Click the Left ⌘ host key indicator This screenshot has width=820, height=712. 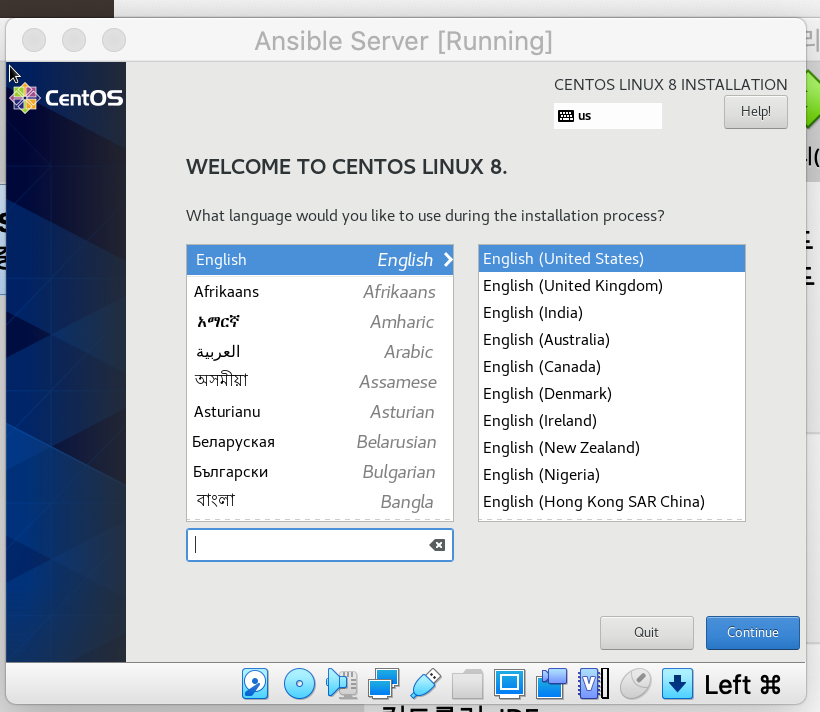743,684
